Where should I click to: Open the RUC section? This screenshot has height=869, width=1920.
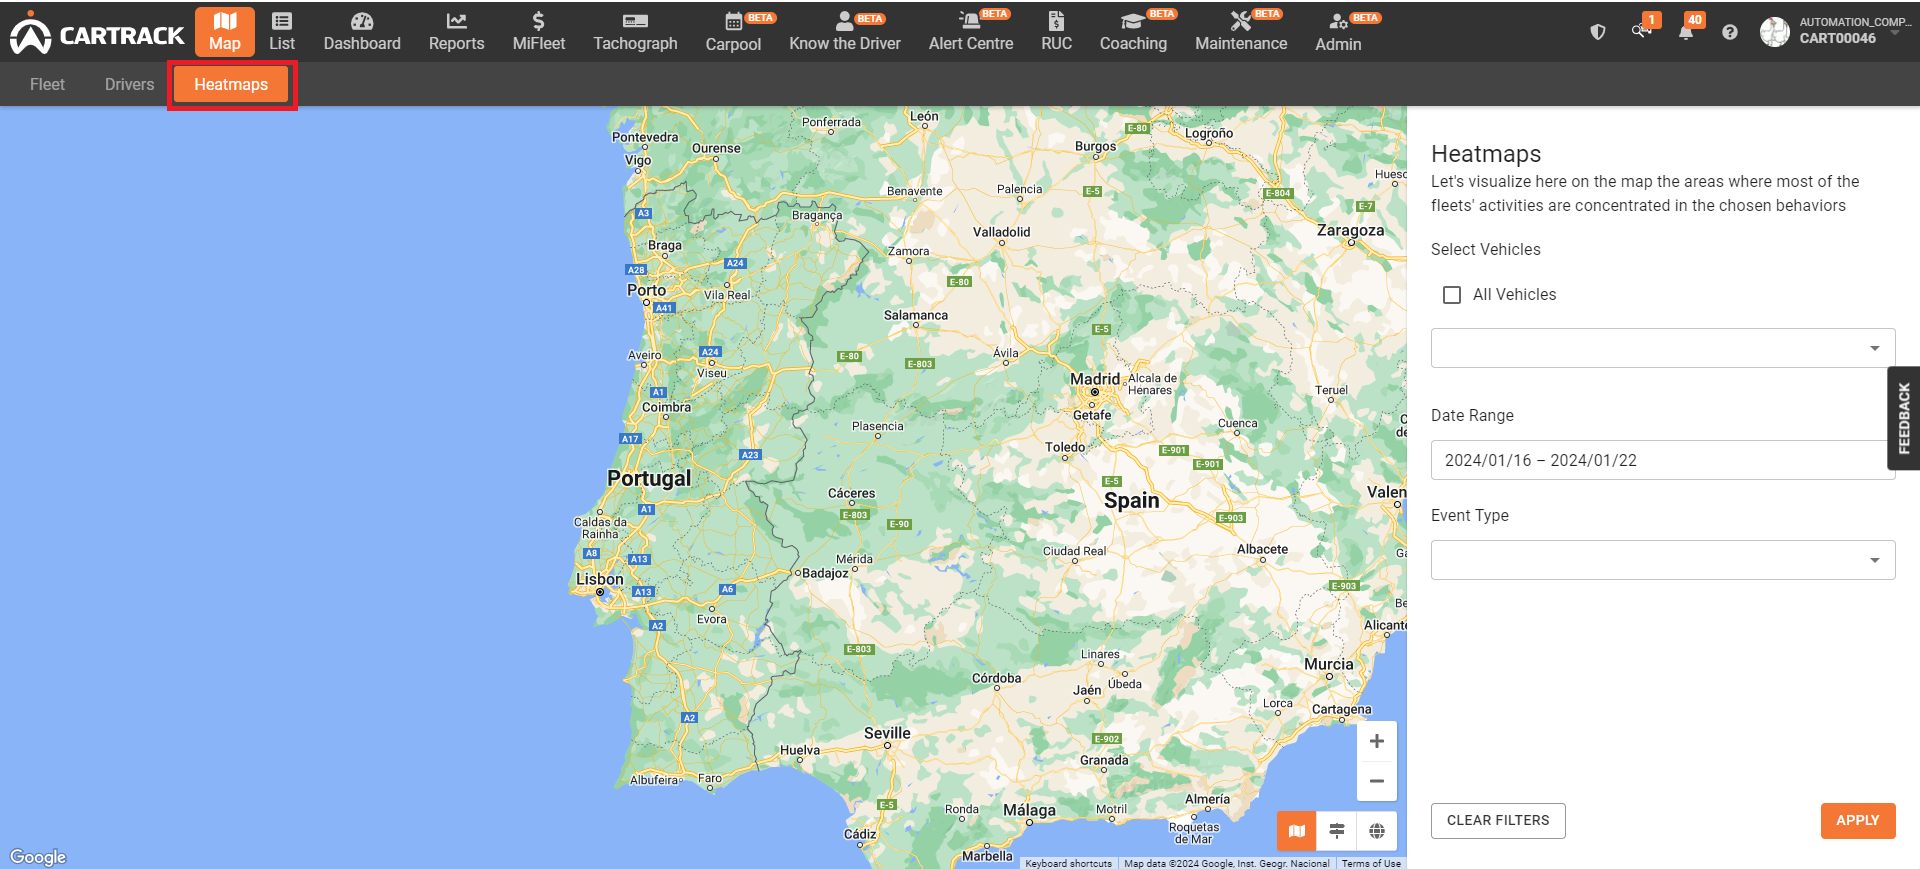1056,32
